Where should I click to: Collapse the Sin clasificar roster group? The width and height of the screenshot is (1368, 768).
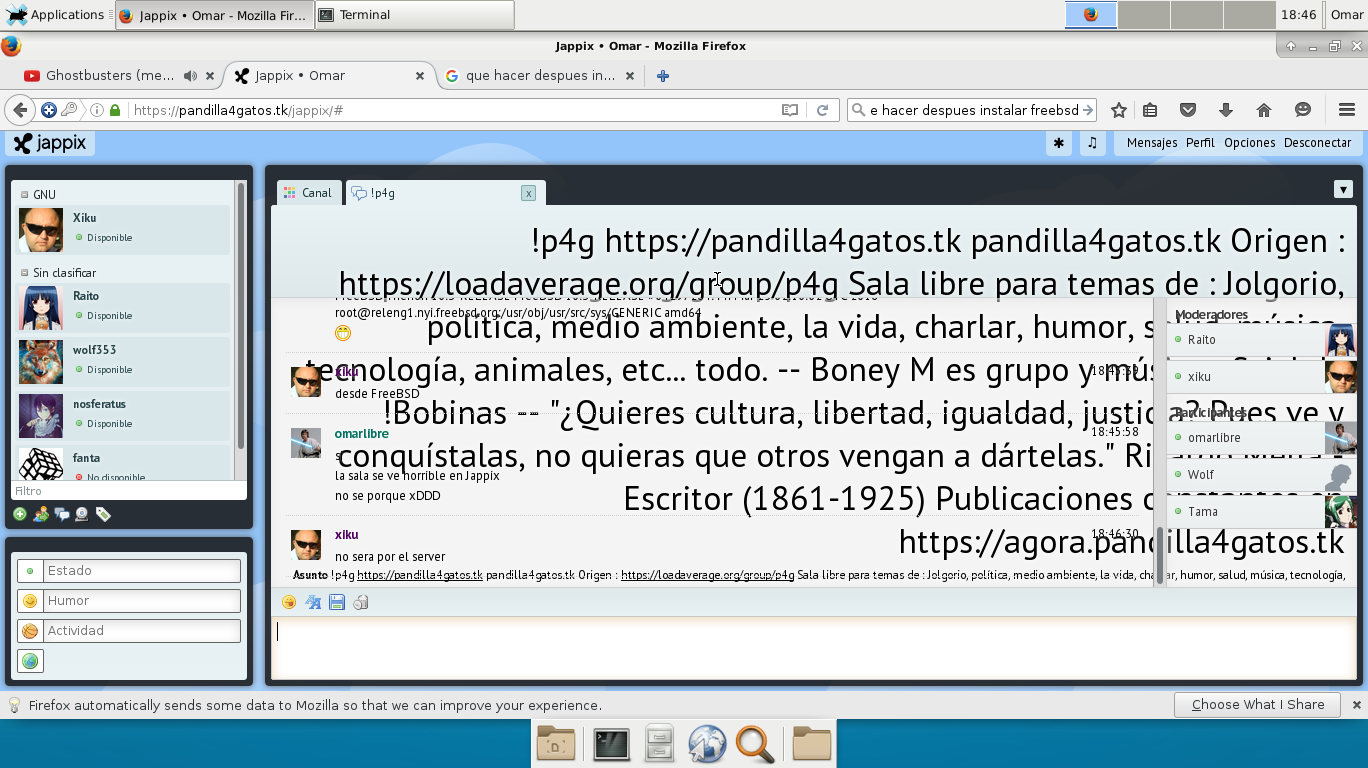(x=25, y=273)
